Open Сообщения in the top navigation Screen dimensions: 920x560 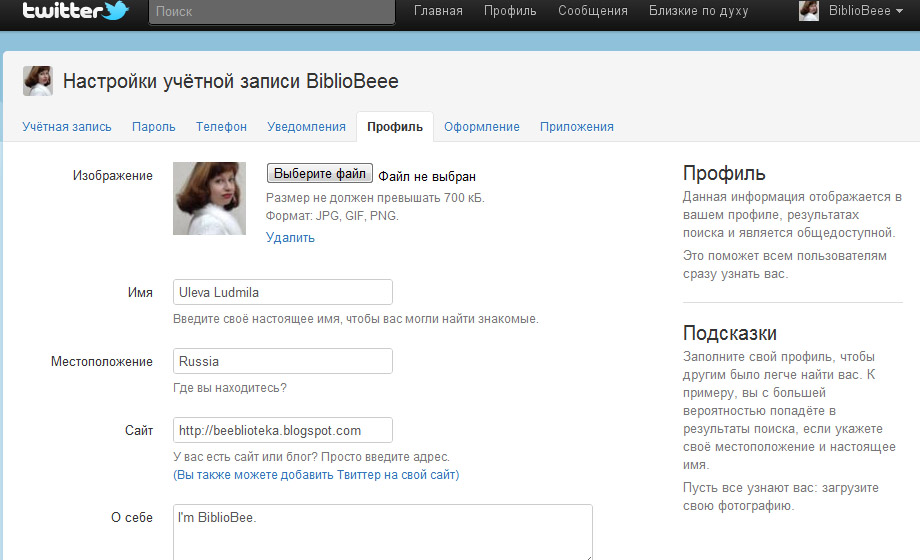click(x=593, y=11)
